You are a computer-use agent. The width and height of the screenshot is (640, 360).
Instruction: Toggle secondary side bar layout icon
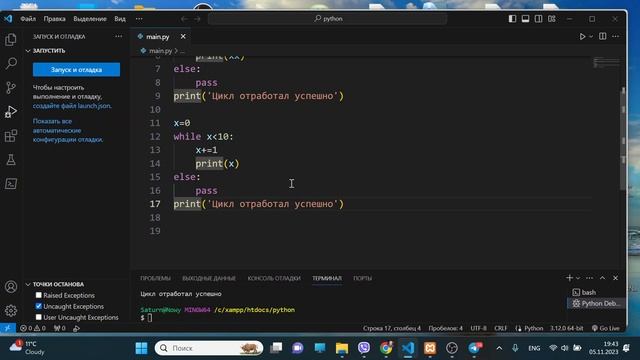click(x=538, y=19)
